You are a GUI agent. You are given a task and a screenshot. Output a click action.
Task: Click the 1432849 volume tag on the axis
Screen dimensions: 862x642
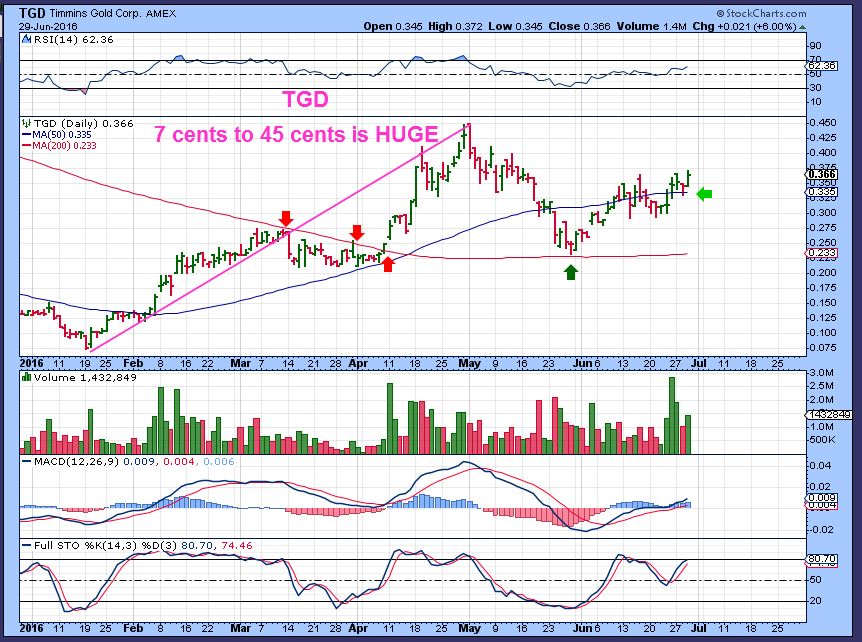tap(829, 414)
